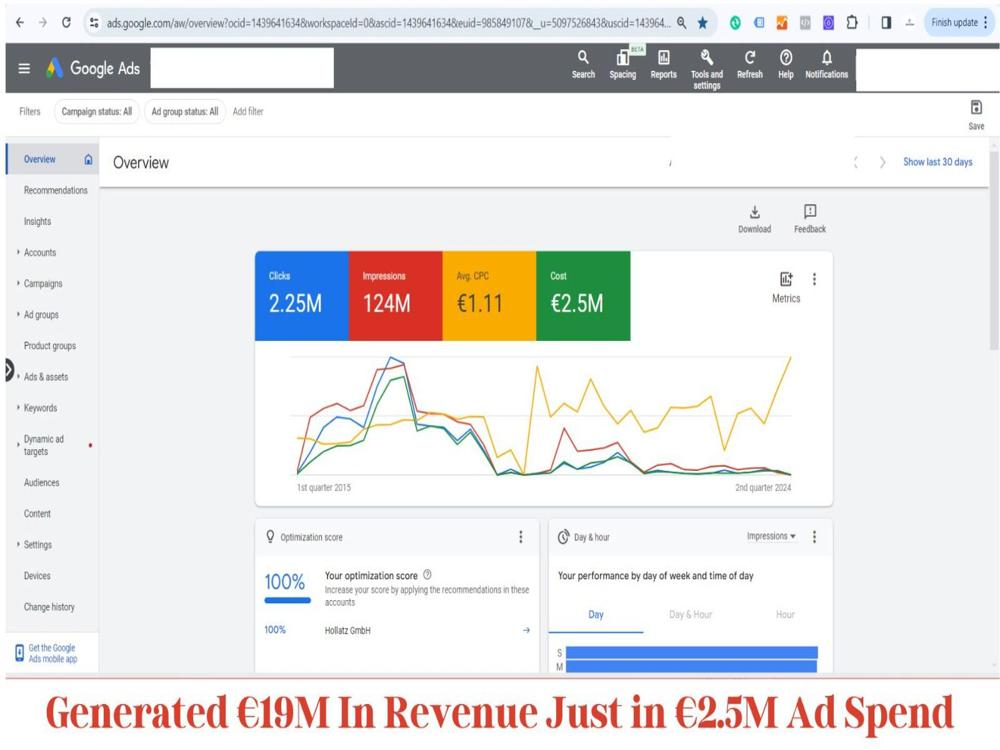Expand the Settings section
Viewport: 1000px width, 750px height.
(18, 544)
